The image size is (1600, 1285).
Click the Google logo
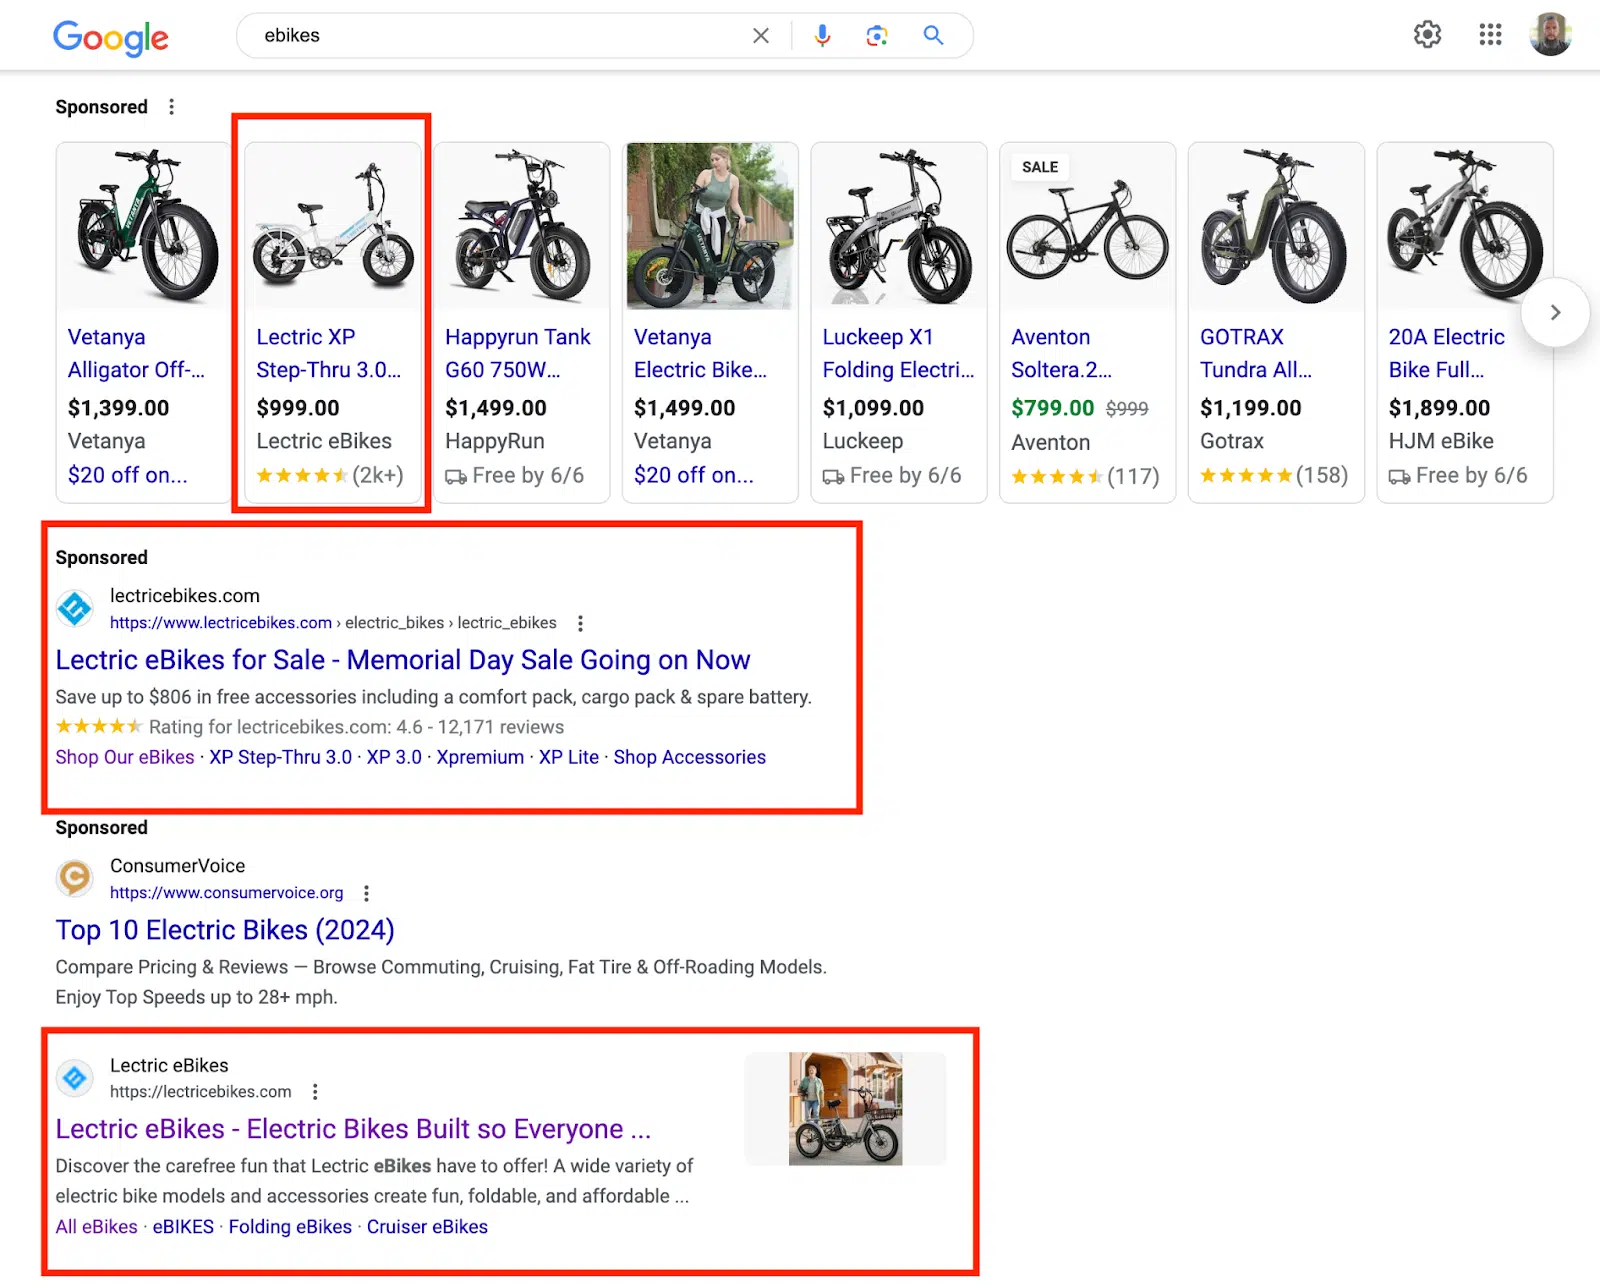tap(110, 38)
